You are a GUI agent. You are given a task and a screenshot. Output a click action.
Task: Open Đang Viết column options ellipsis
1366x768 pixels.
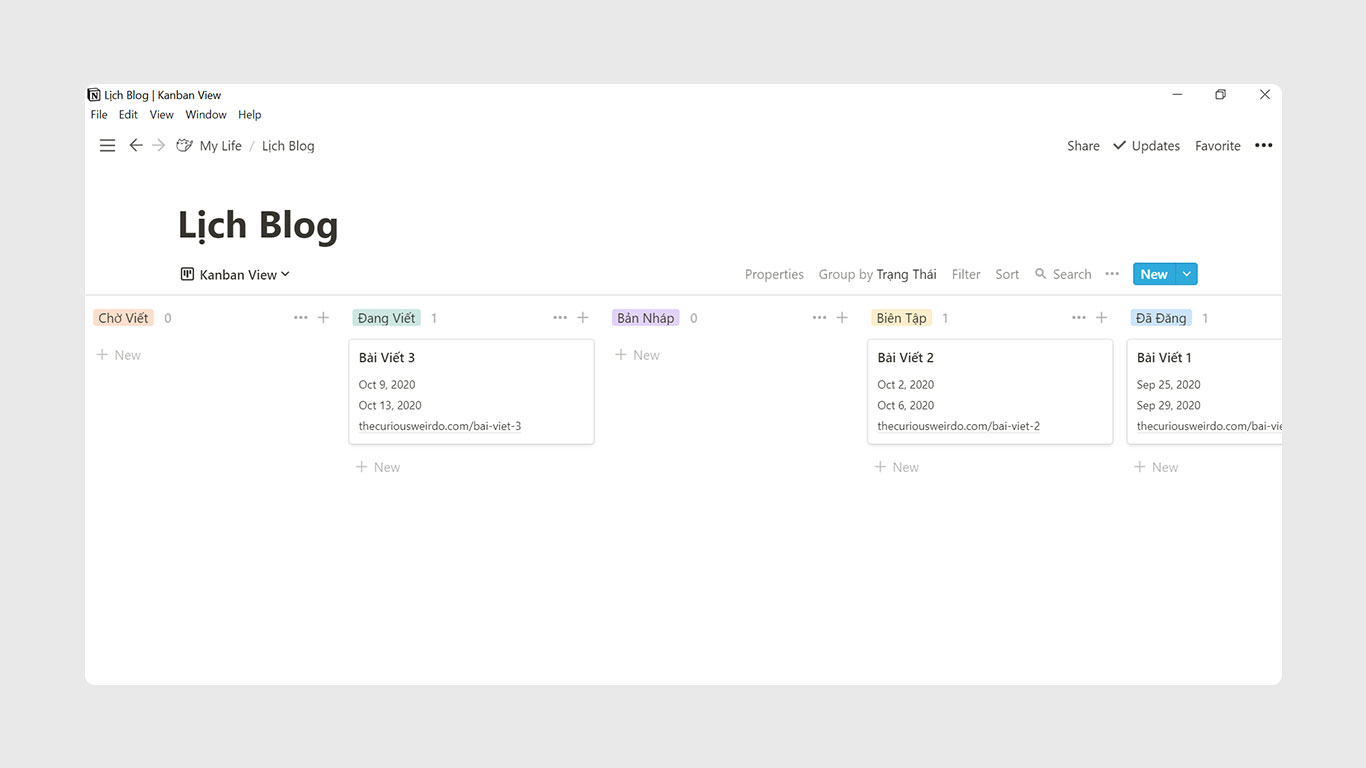pyautogui.click(x=560, y=318)
